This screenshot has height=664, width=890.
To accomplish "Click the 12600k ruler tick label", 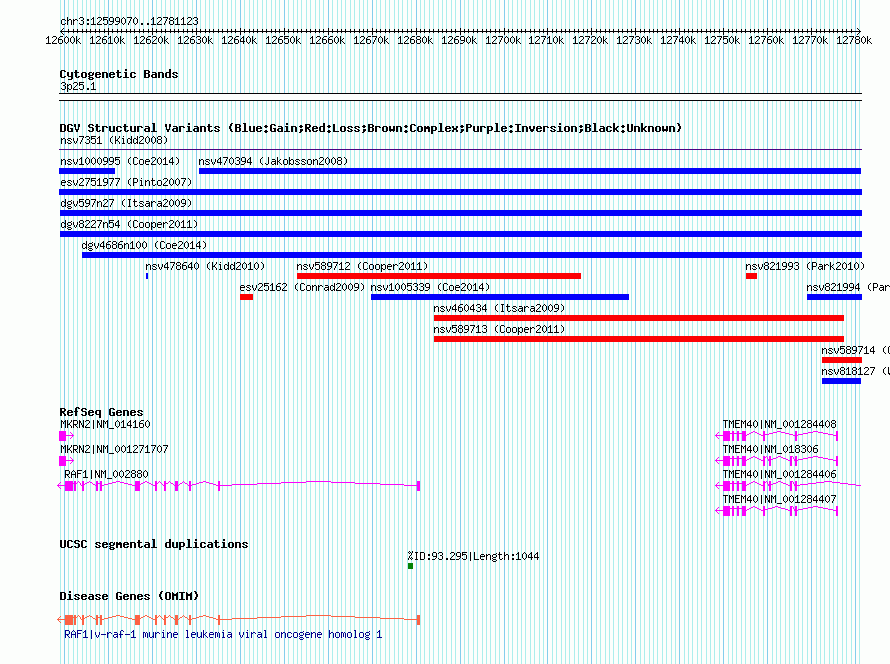I will (63, 40).
